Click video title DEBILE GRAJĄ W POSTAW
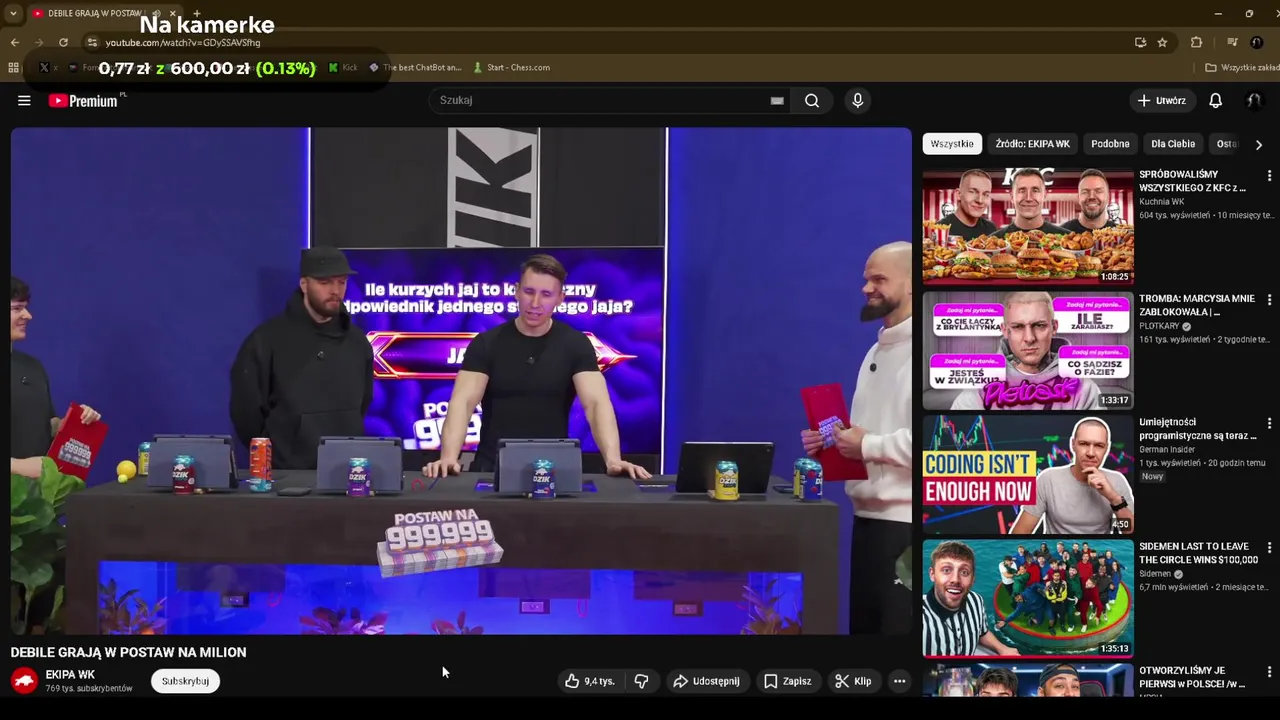The height and width of the screenshot is (720, 1280). click(128, 652)
